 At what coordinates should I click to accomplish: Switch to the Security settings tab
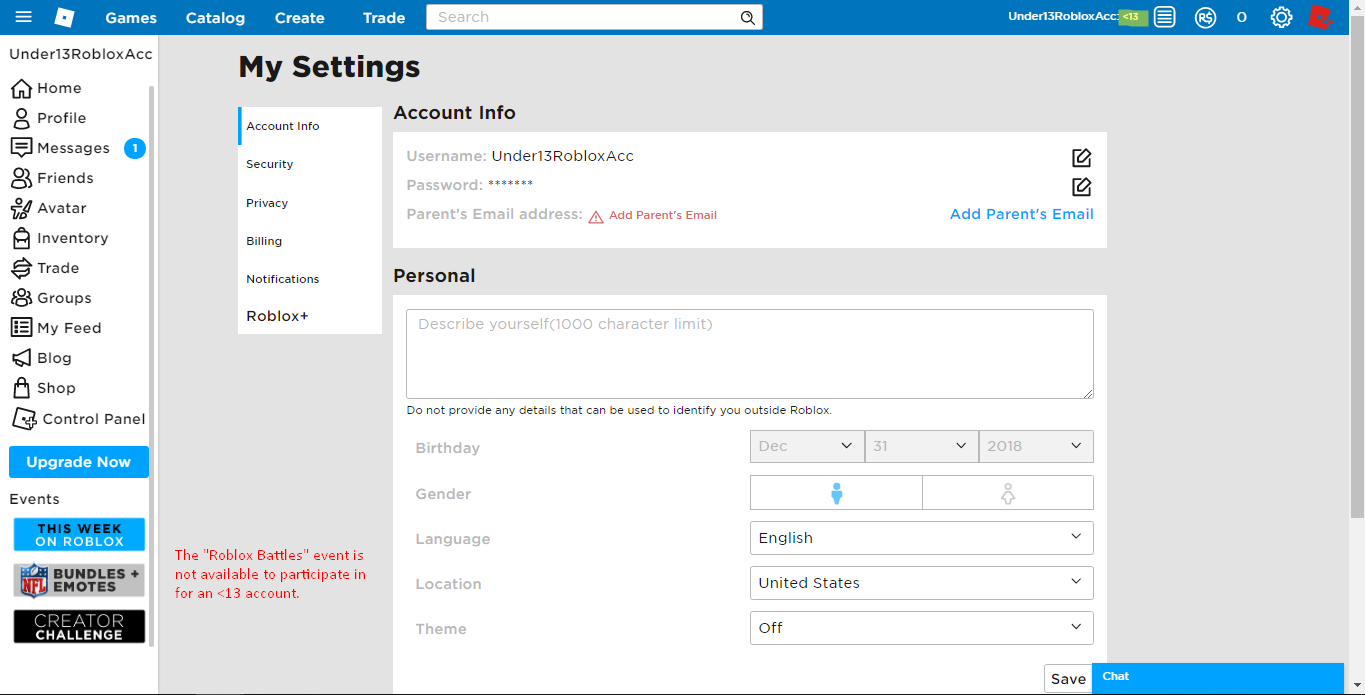pos(270,164)
